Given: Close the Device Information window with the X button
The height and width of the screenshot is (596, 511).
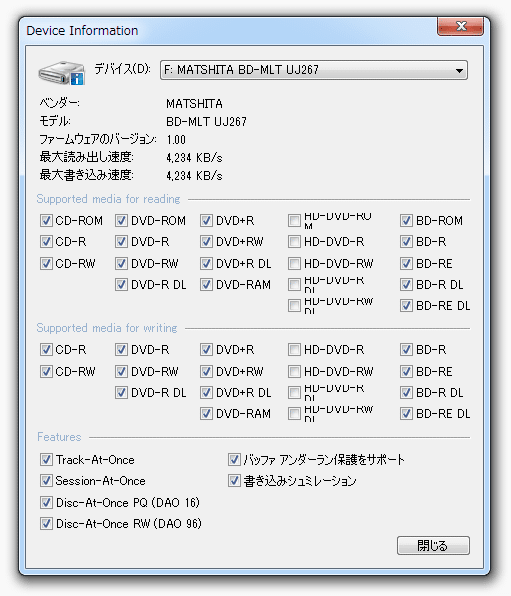Looking at the screenshot, I should 460,26.
